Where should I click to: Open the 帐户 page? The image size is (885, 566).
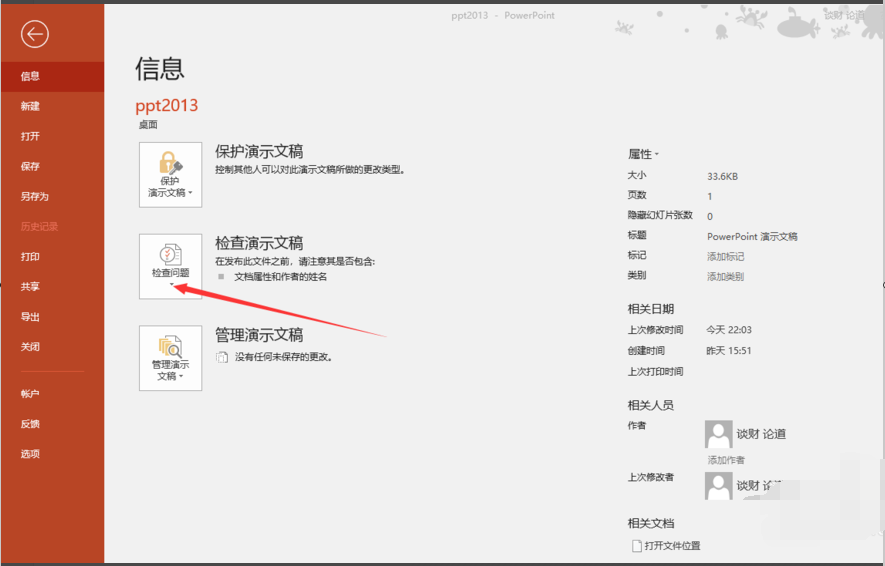pyautogui.click(x=52, y=394)
